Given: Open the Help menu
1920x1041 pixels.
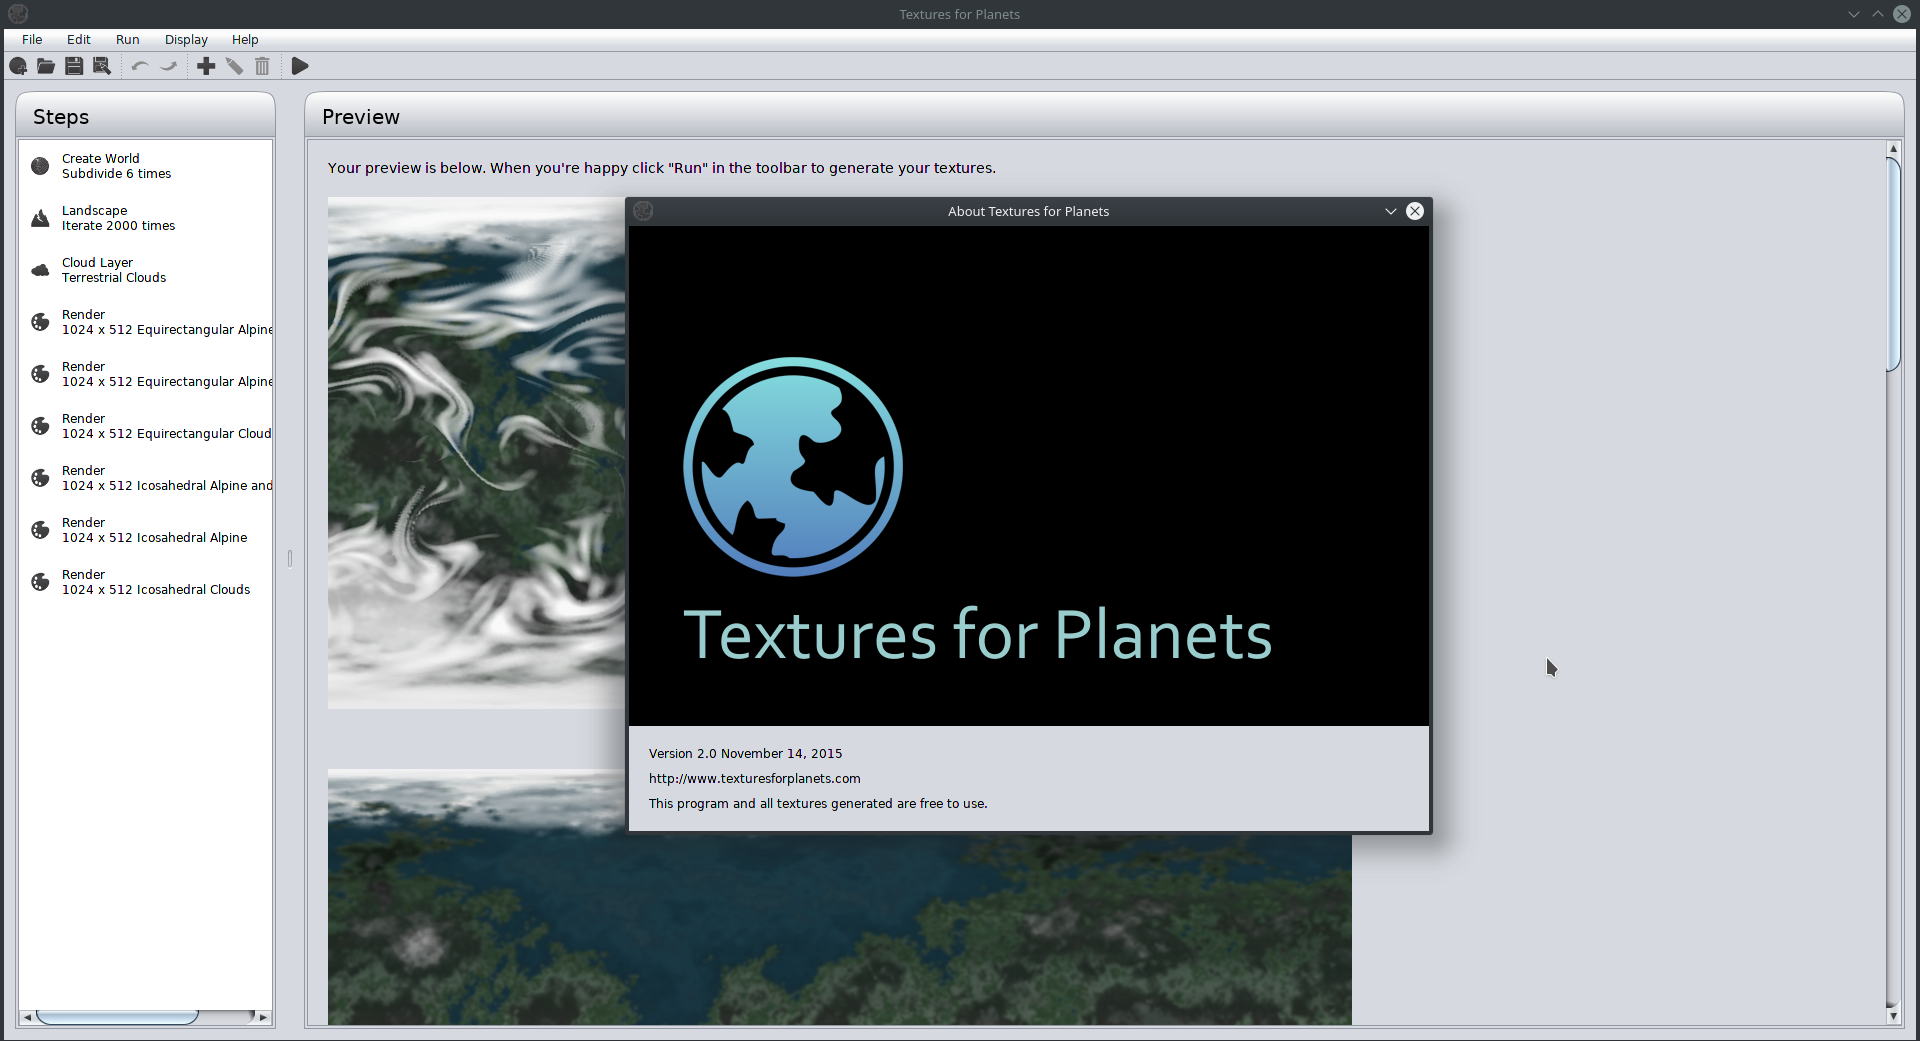Looking at the screenshot, I should tap(245, 40).
